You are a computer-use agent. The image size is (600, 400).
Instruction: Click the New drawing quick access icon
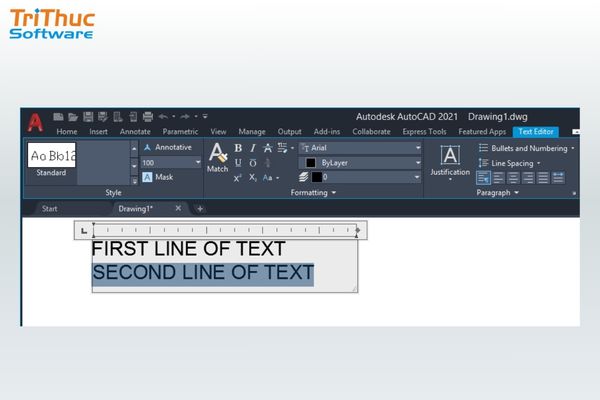[x=58, y=117]
